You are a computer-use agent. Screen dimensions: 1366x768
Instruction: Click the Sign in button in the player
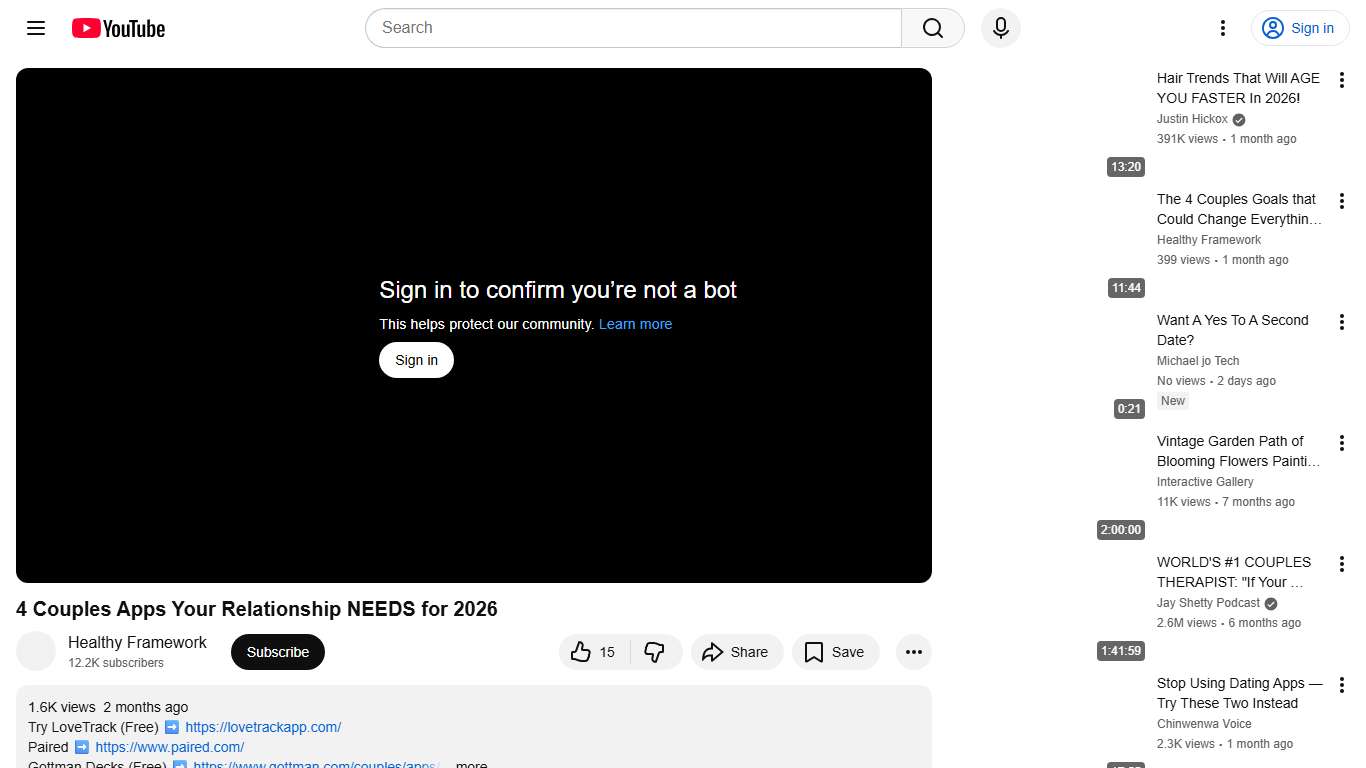click(416, 359)
